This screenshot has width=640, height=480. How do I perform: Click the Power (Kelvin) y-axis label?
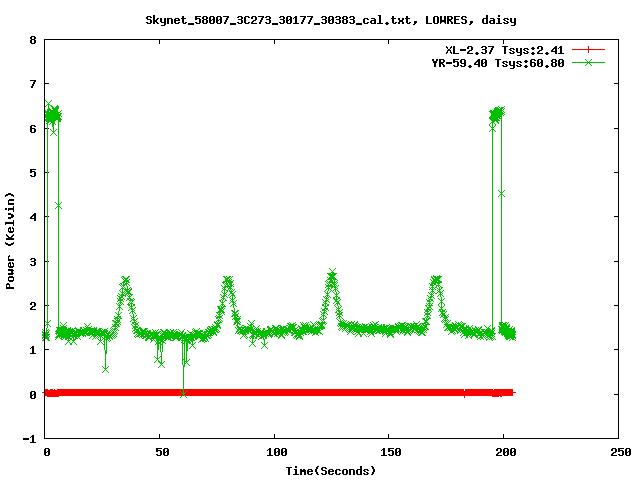10,240
